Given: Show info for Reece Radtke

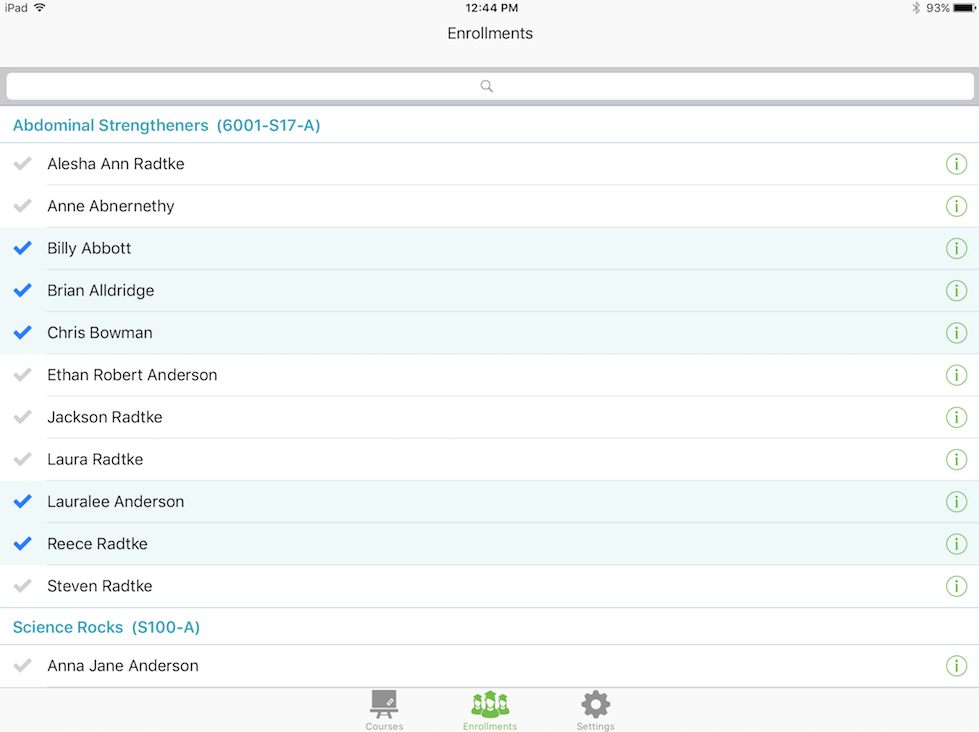Looking at the screenshot, I should pos(956,543).
